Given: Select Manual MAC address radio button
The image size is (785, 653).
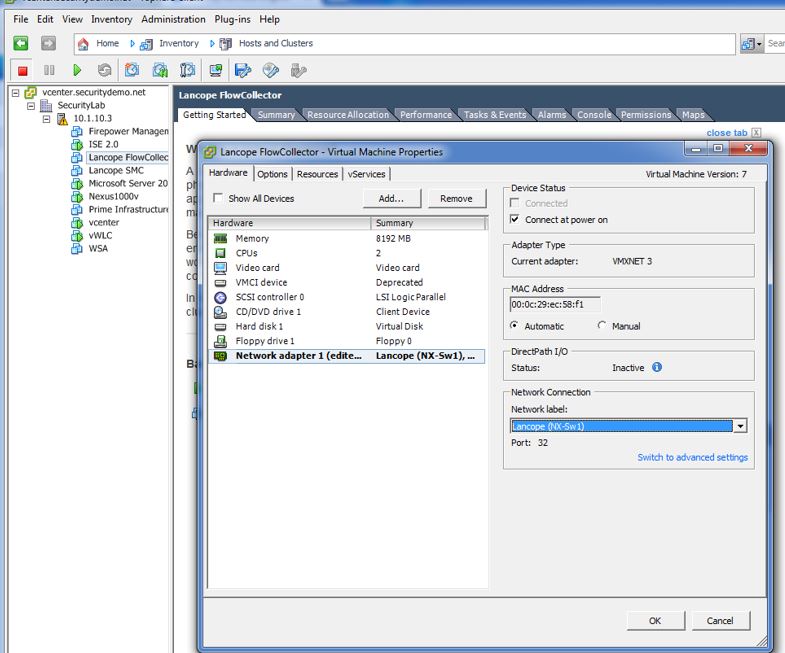Looking at the screenshot, I should point(601,325).
